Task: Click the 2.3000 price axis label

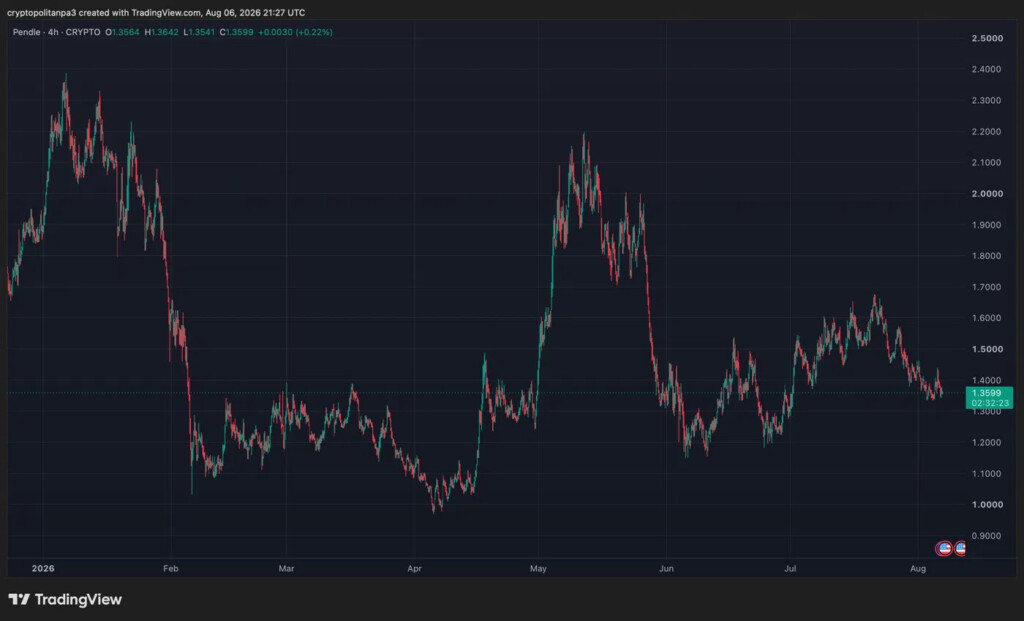Action: [987, 101]
